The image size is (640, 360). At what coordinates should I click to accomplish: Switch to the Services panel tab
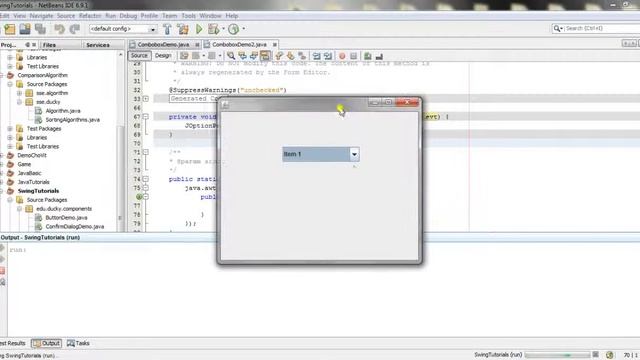tap(98, 45)
